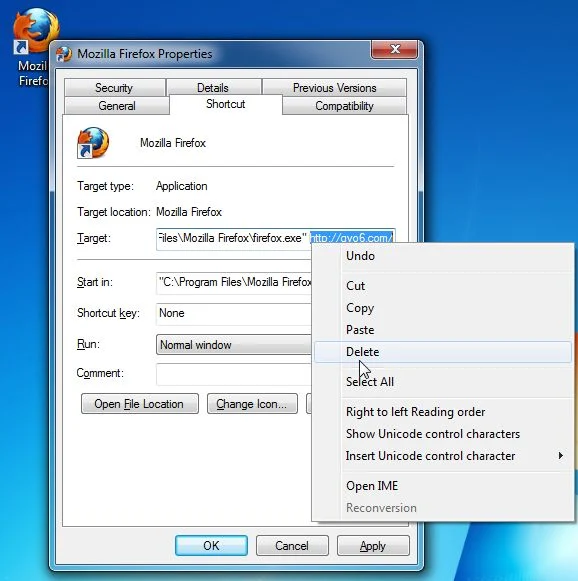
Task: Click the greyed-out Reconversion entry
Action: tap(443, 508)
